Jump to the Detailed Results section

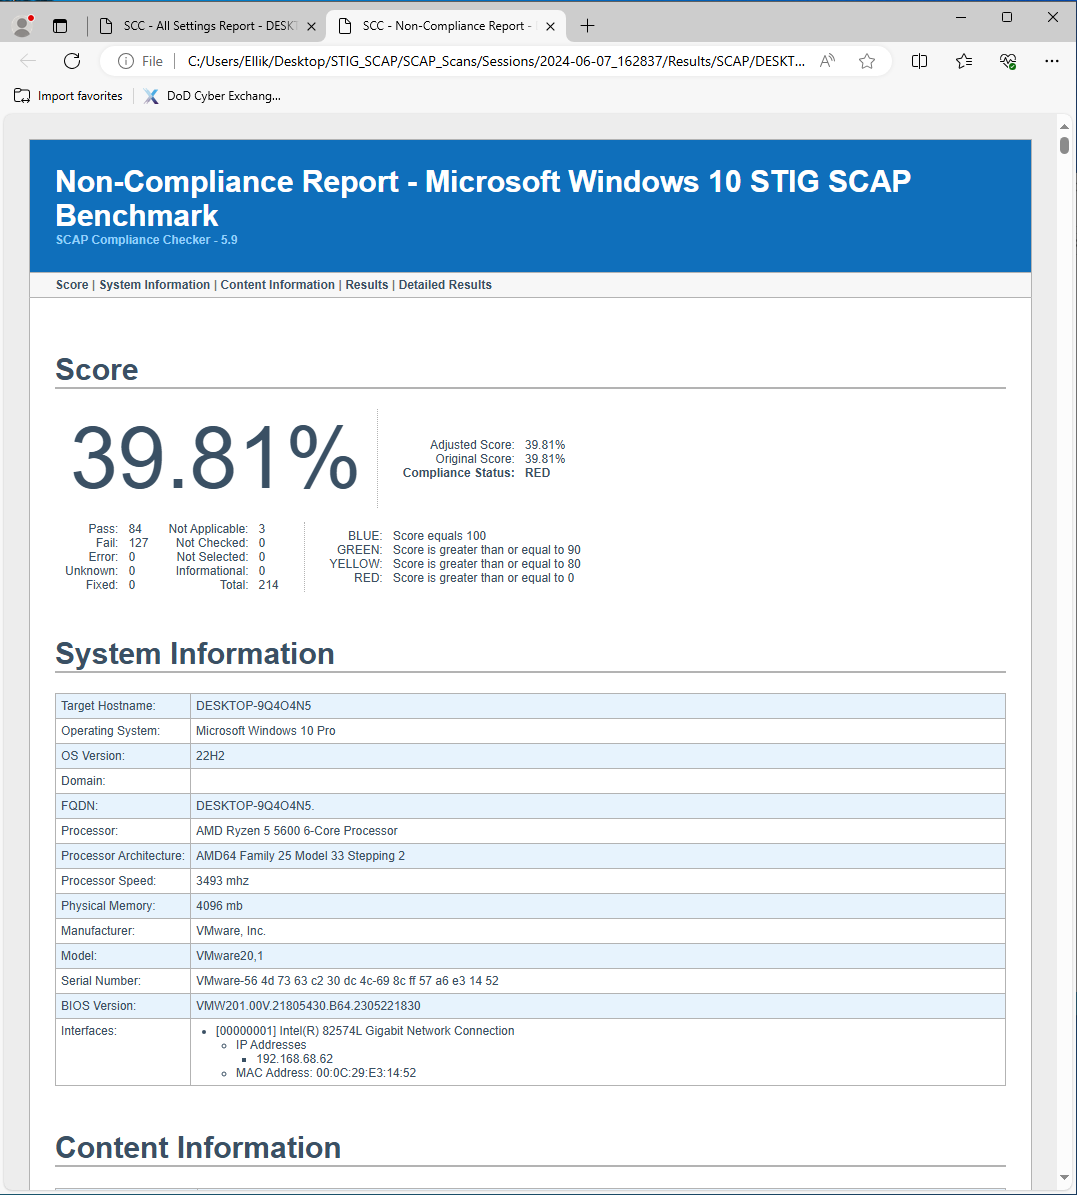[445, 285]
